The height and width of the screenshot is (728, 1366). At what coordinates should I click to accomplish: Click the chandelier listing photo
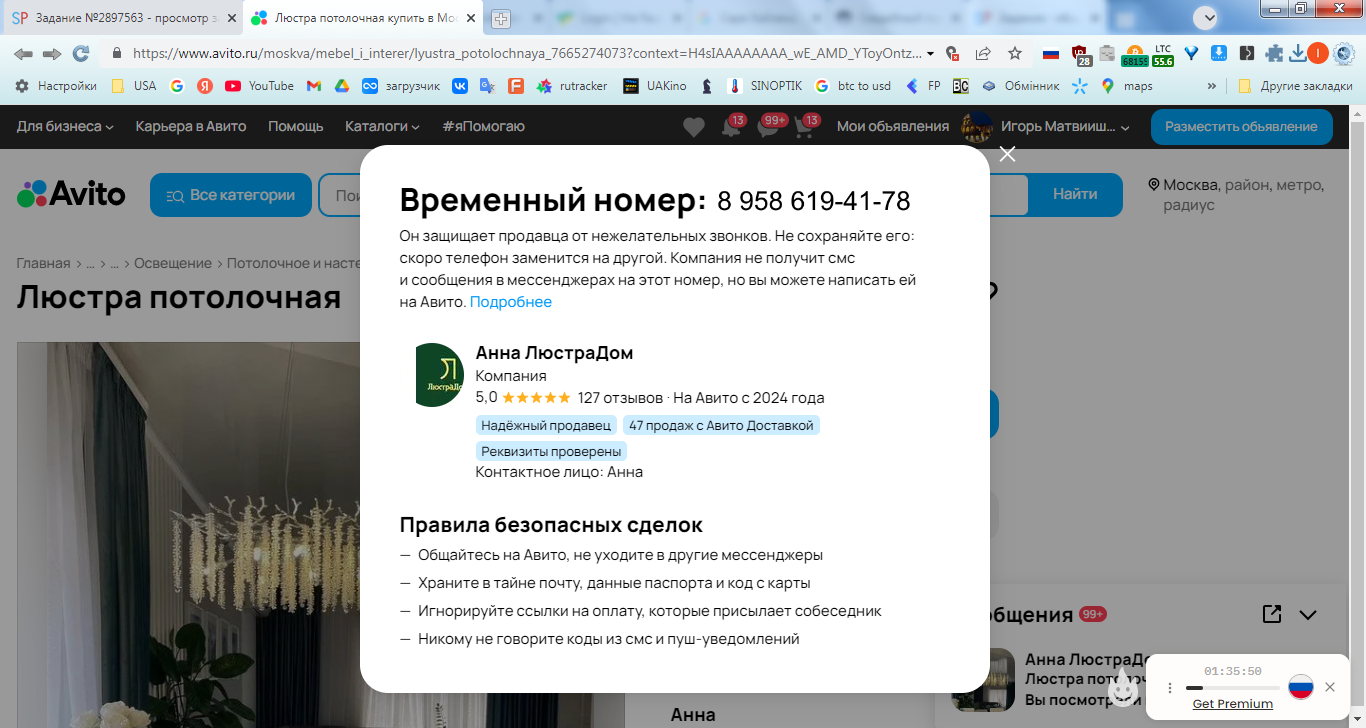tap(188, 535)
